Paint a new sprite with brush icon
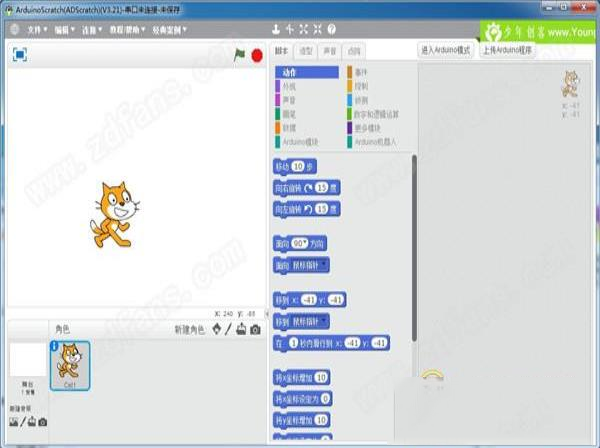 pos(229,329)
